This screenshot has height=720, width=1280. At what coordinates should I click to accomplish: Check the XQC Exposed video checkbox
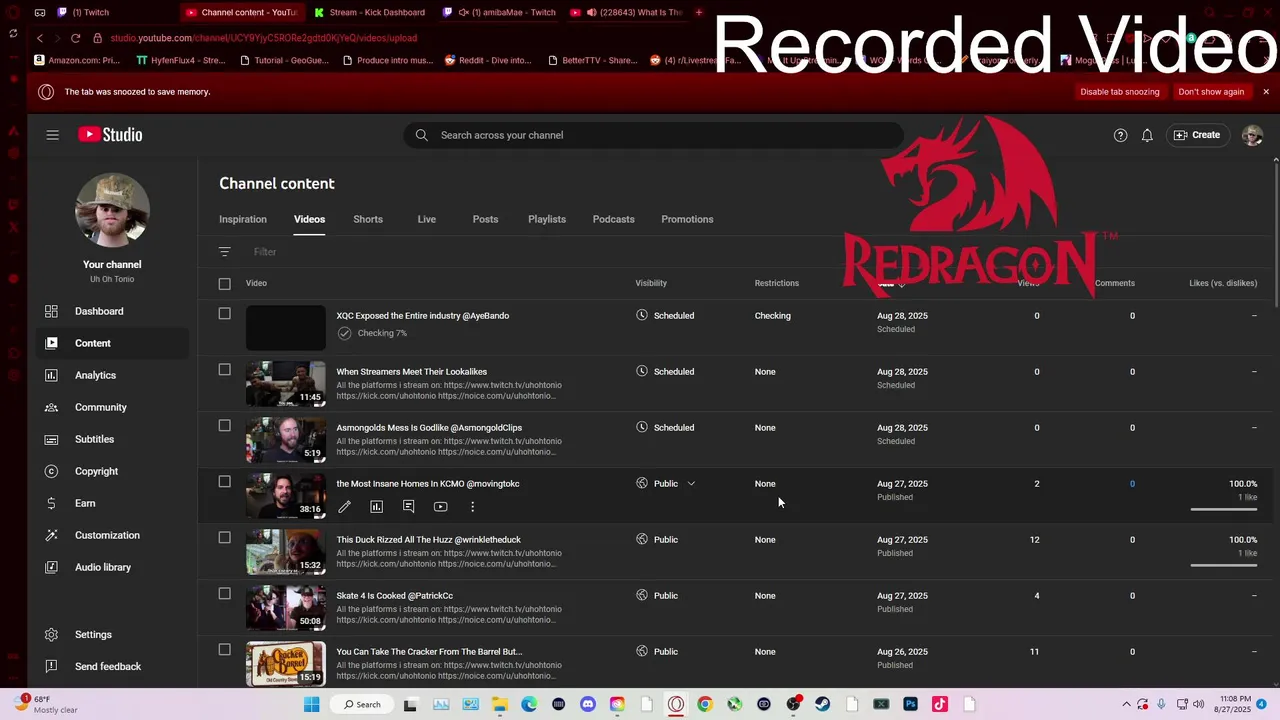coord(224,313)
